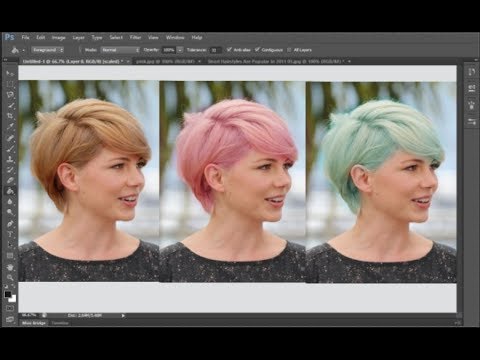Click the Photoshop Ps logo

pos(10,37)
